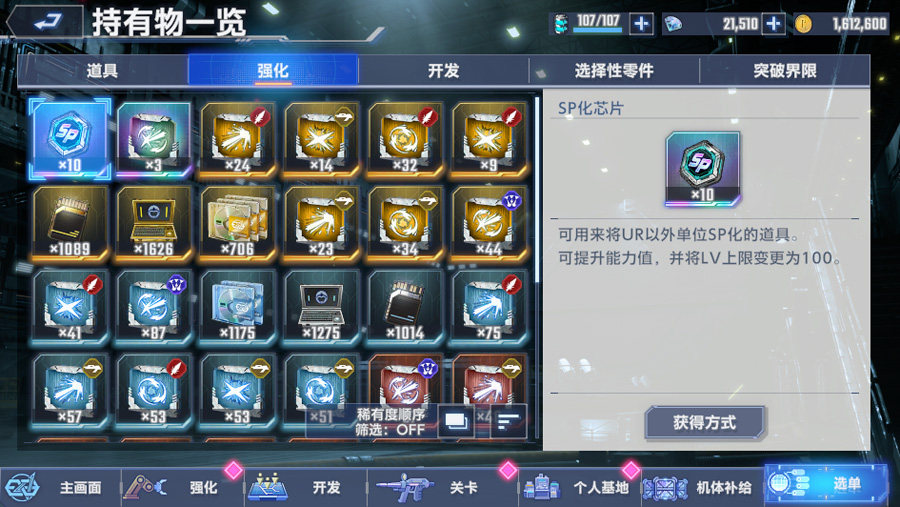
Task: Select the SP chip item ×10
Action: click(69, 138)
